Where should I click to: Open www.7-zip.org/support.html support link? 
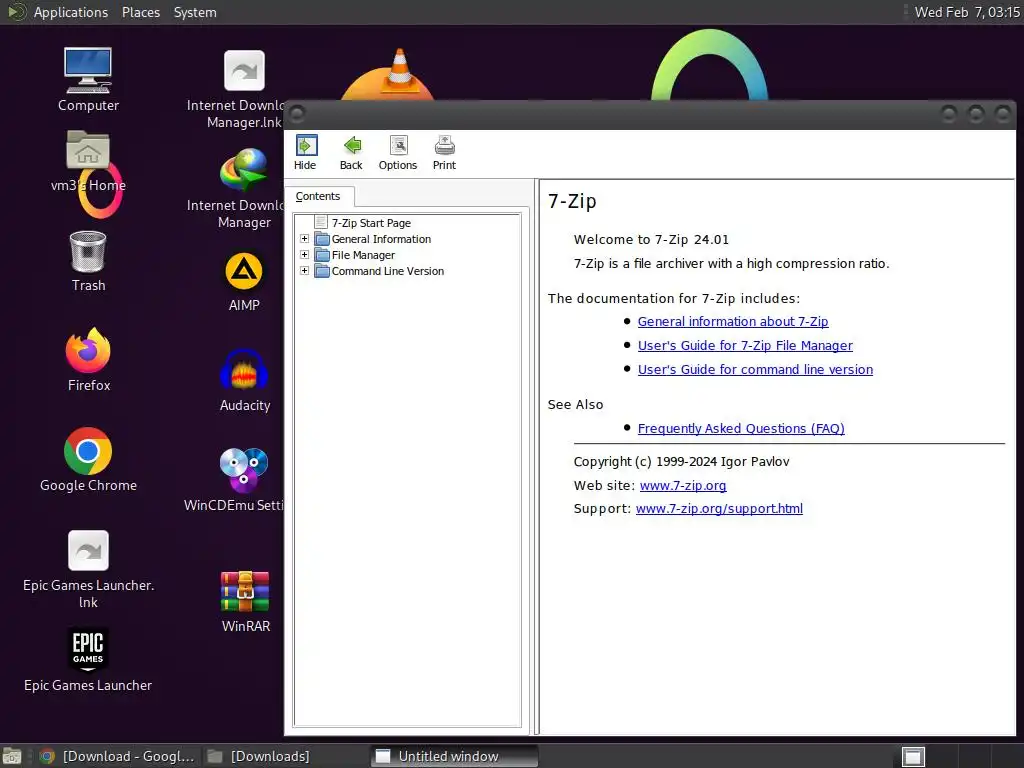(x=719, y=509)
